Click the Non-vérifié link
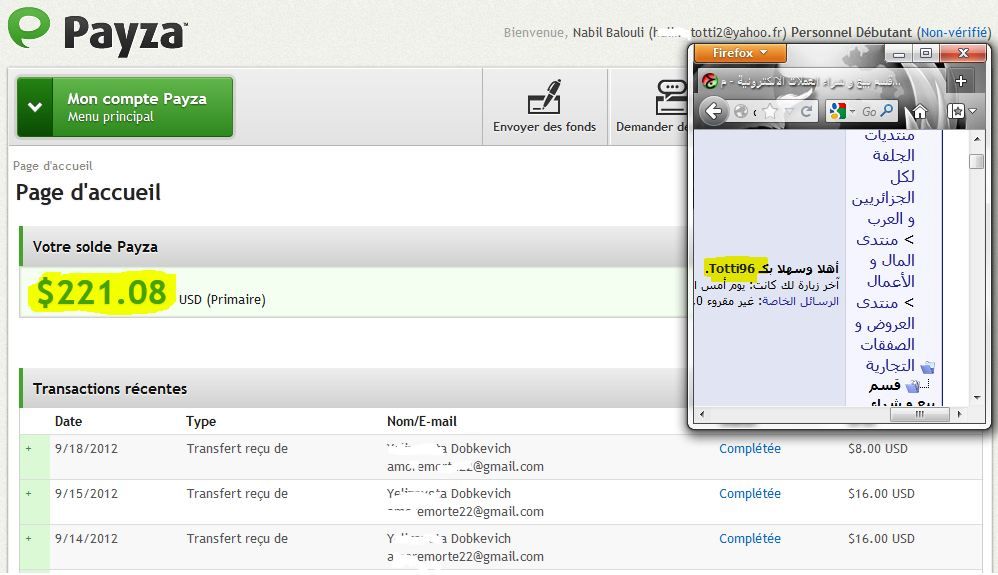998x575 pixels. [x=953, y=32]
